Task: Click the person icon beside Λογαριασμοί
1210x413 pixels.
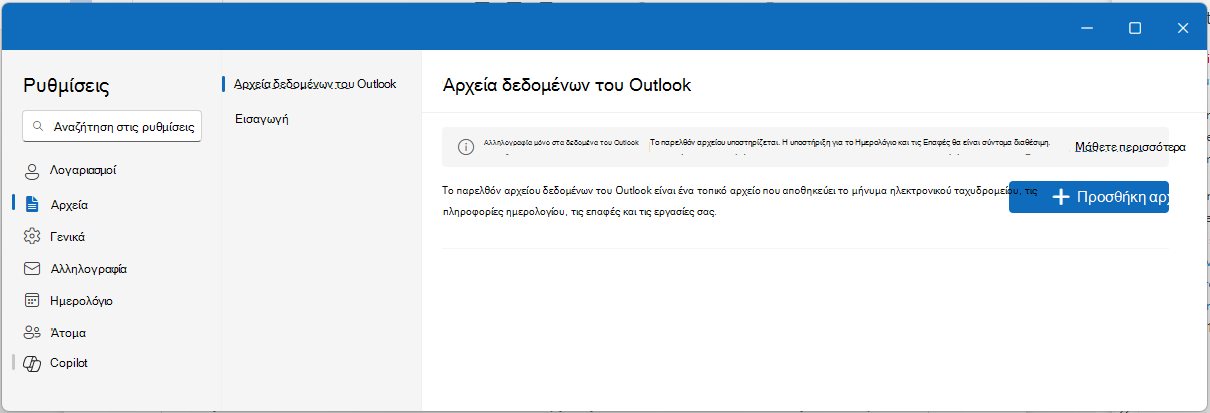Action: tap(31, 171)
